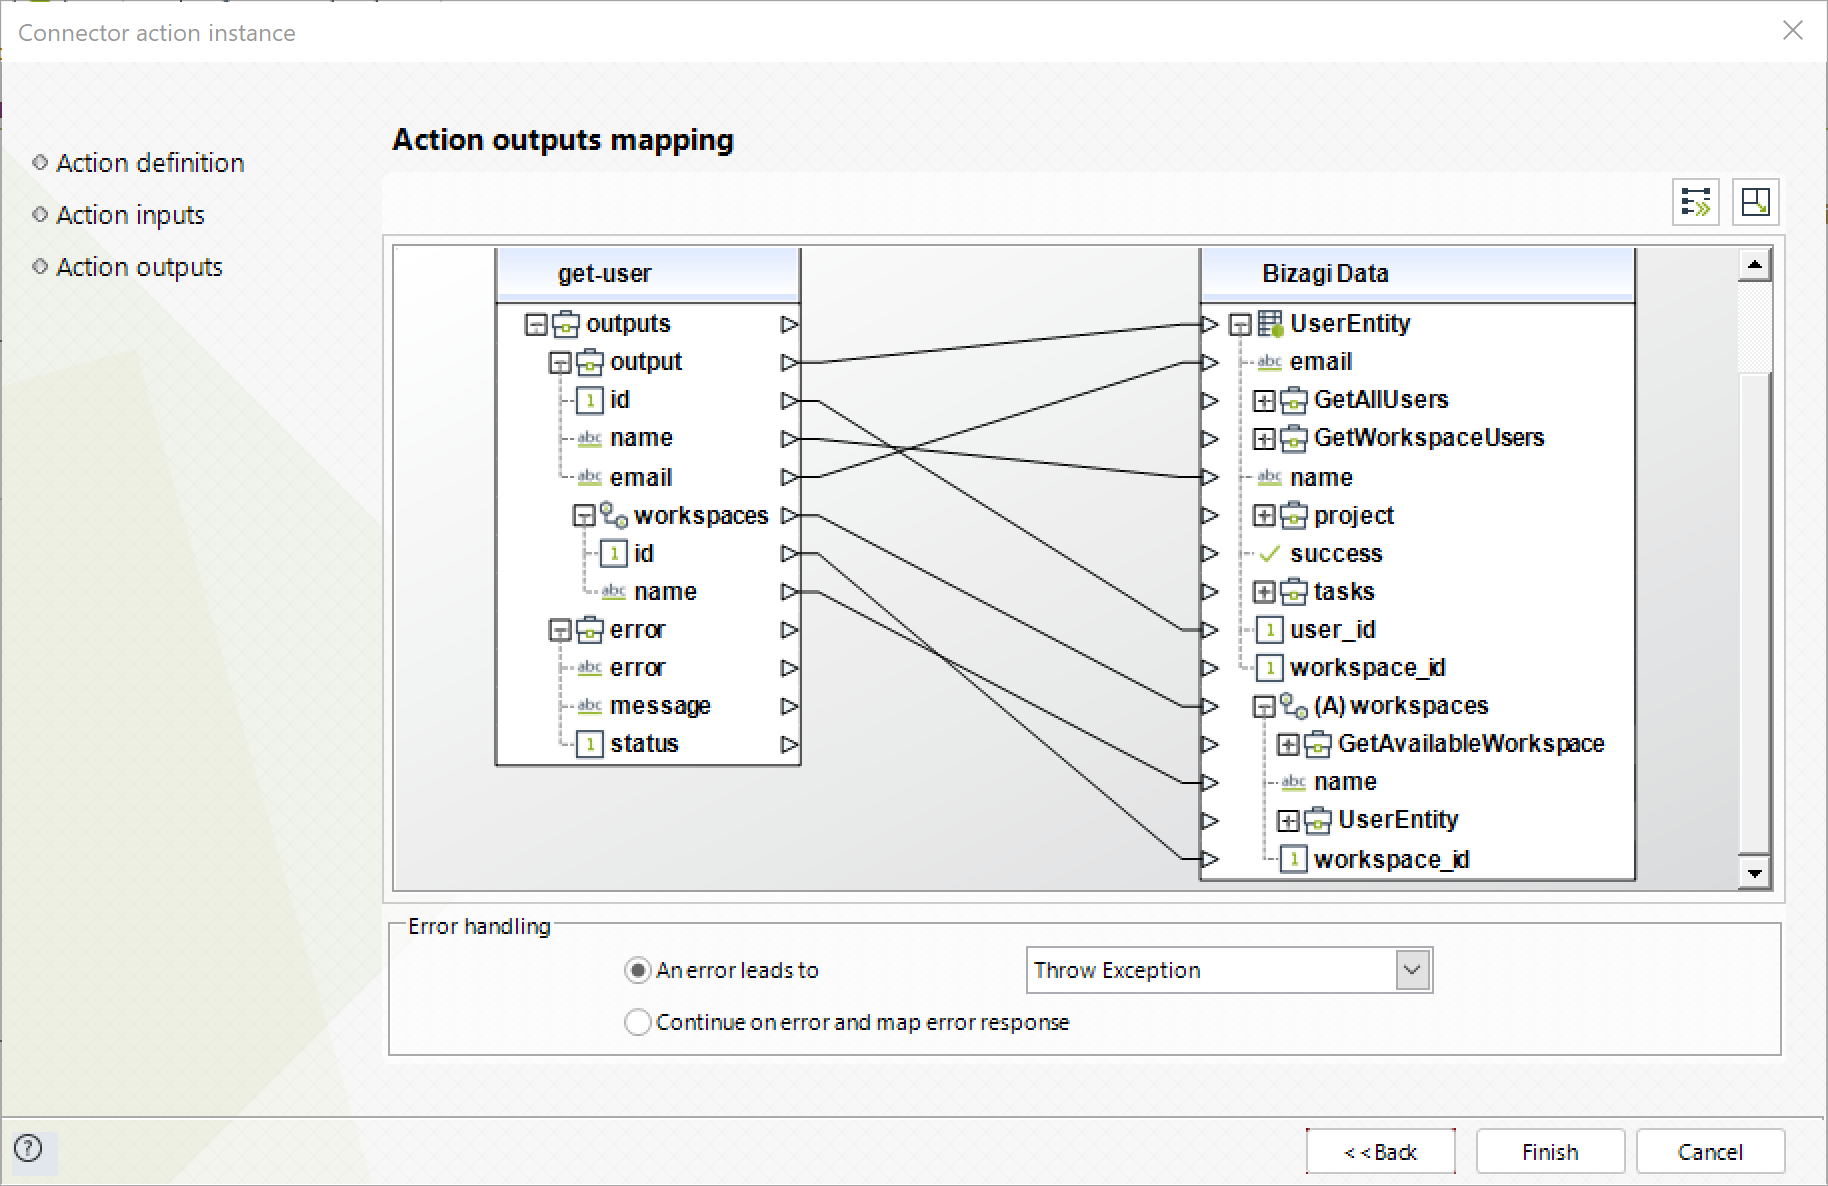Click the project briefcase icon
1828x1186 pixels.
1294,516
